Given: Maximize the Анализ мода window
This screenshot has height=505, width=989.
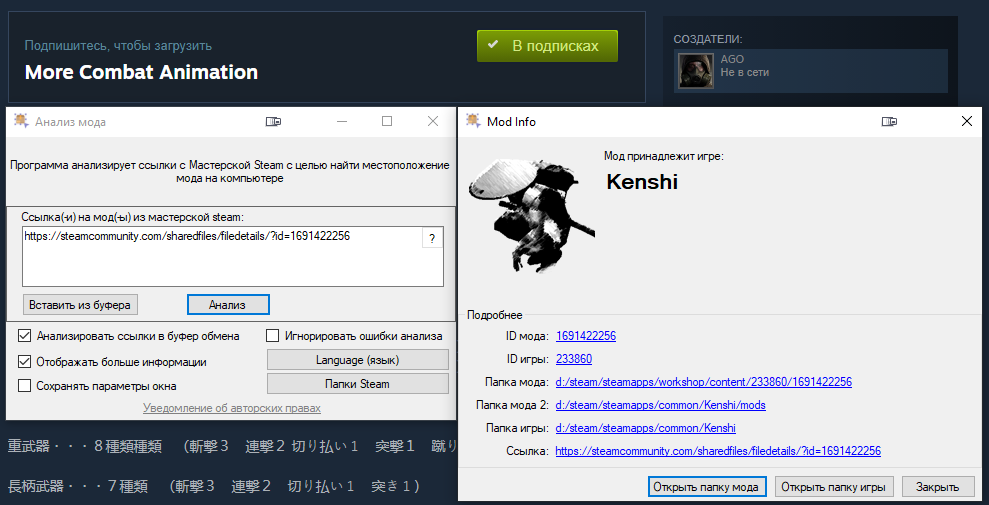Looking at the screenshot, I should coord(387,122).
